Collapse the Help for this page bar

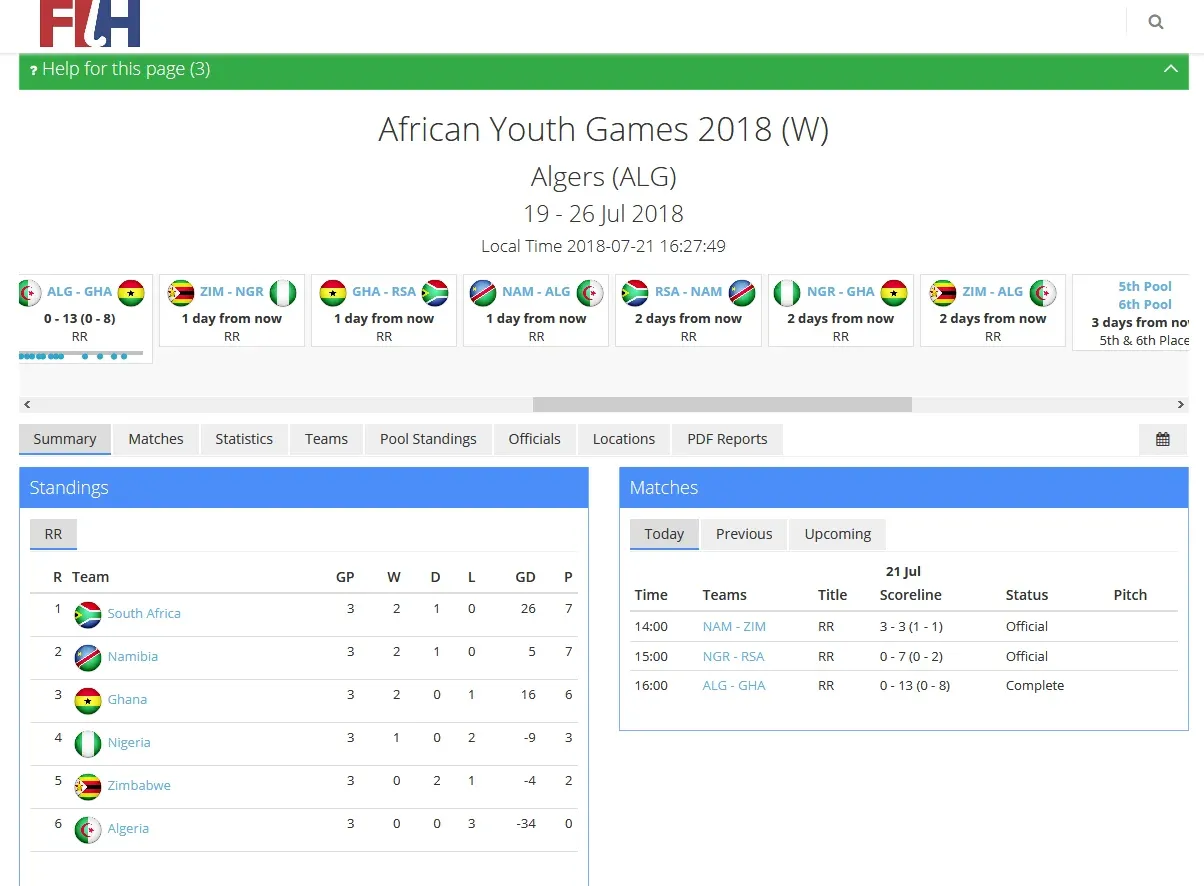pos(1170,69)
